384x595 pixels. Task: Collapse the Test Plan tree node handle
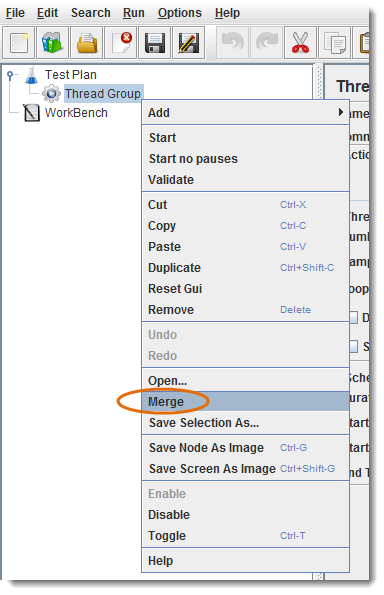coord(10,75)
